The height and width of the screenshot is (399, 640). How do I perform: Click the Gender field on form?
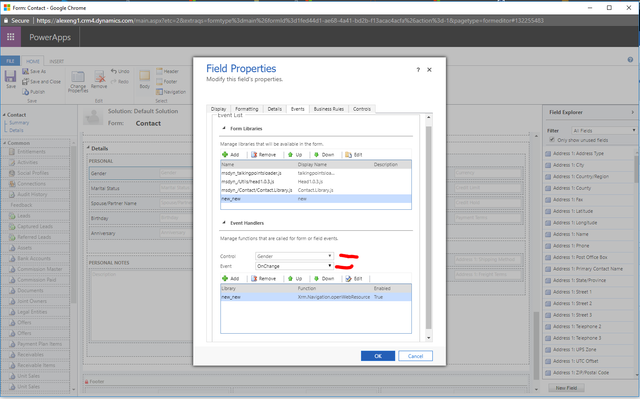click(140, 173)
